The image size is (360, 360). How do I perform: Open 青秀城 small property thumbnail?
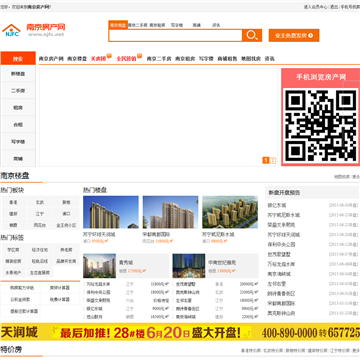pos(99,266)
